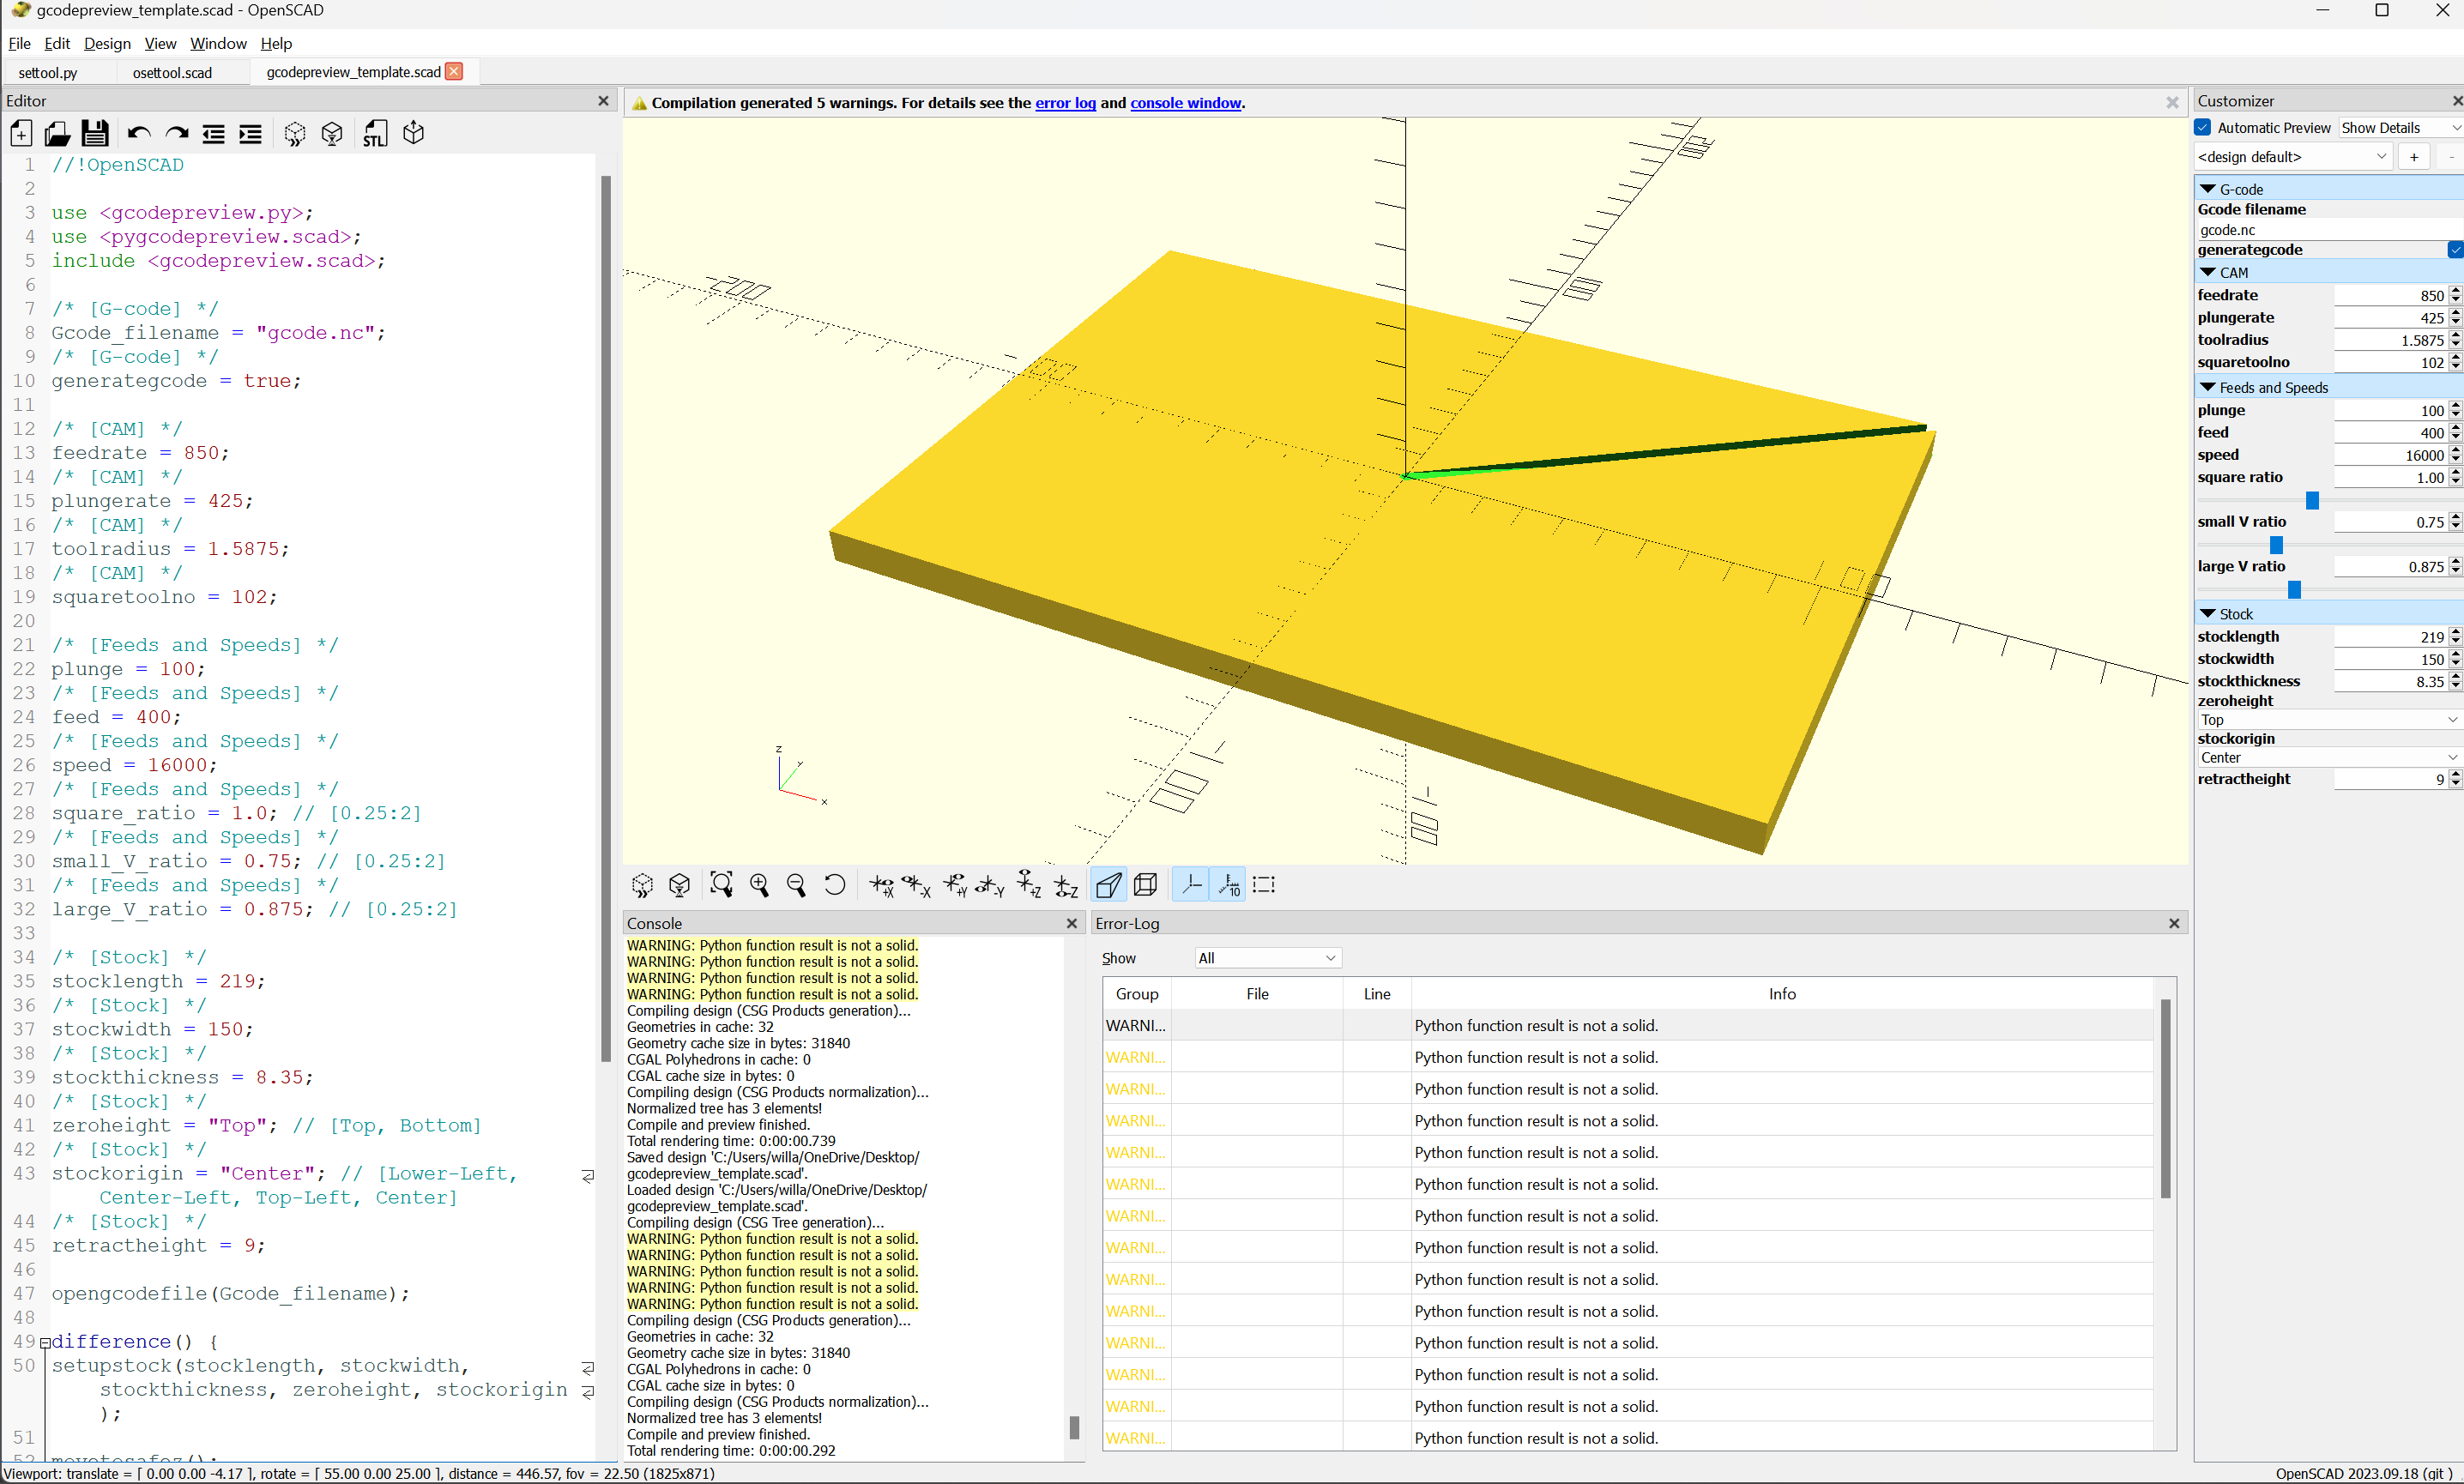Toggle the Show Scale Markers icon
2464x1484 pixels.
pos(1229,885)
